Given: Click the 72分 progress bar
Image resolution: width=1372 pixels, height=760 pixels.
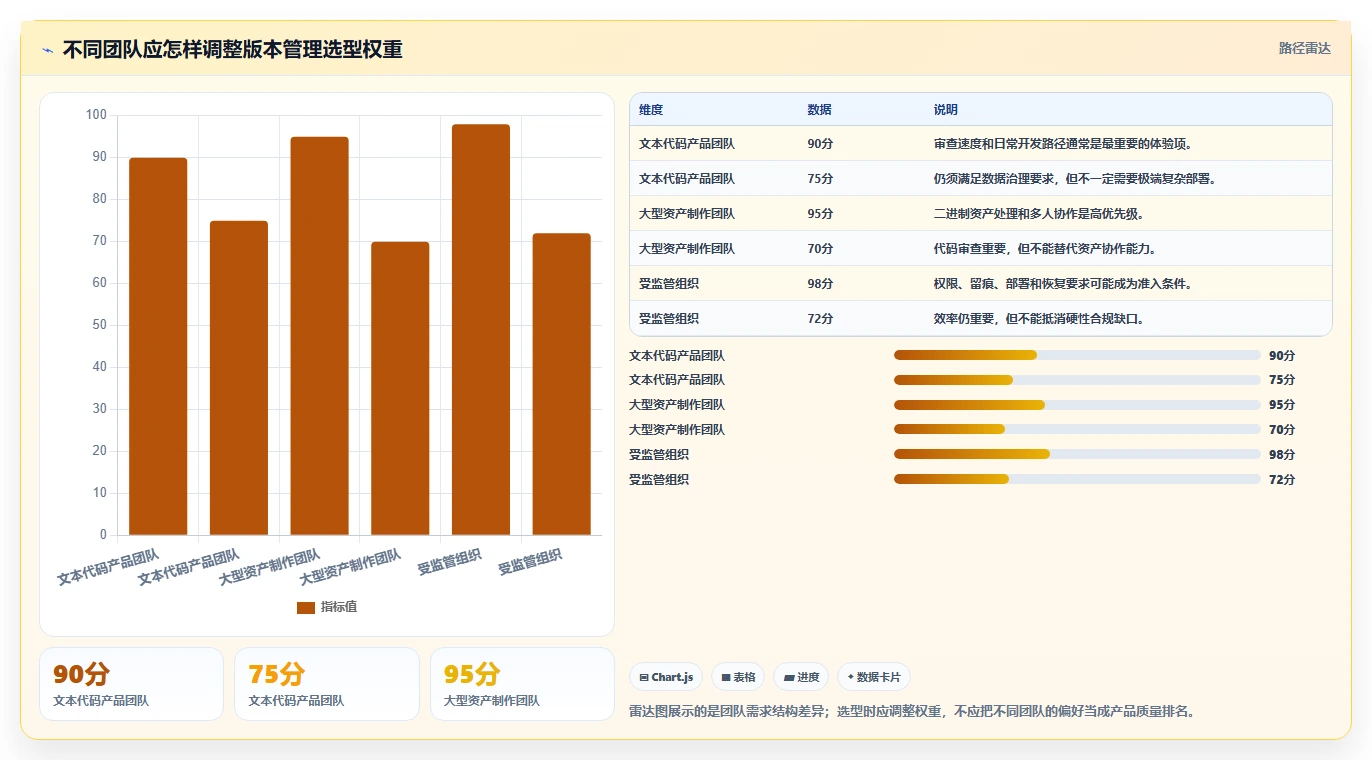Looking at the screenshot, I should [1077, 479].
